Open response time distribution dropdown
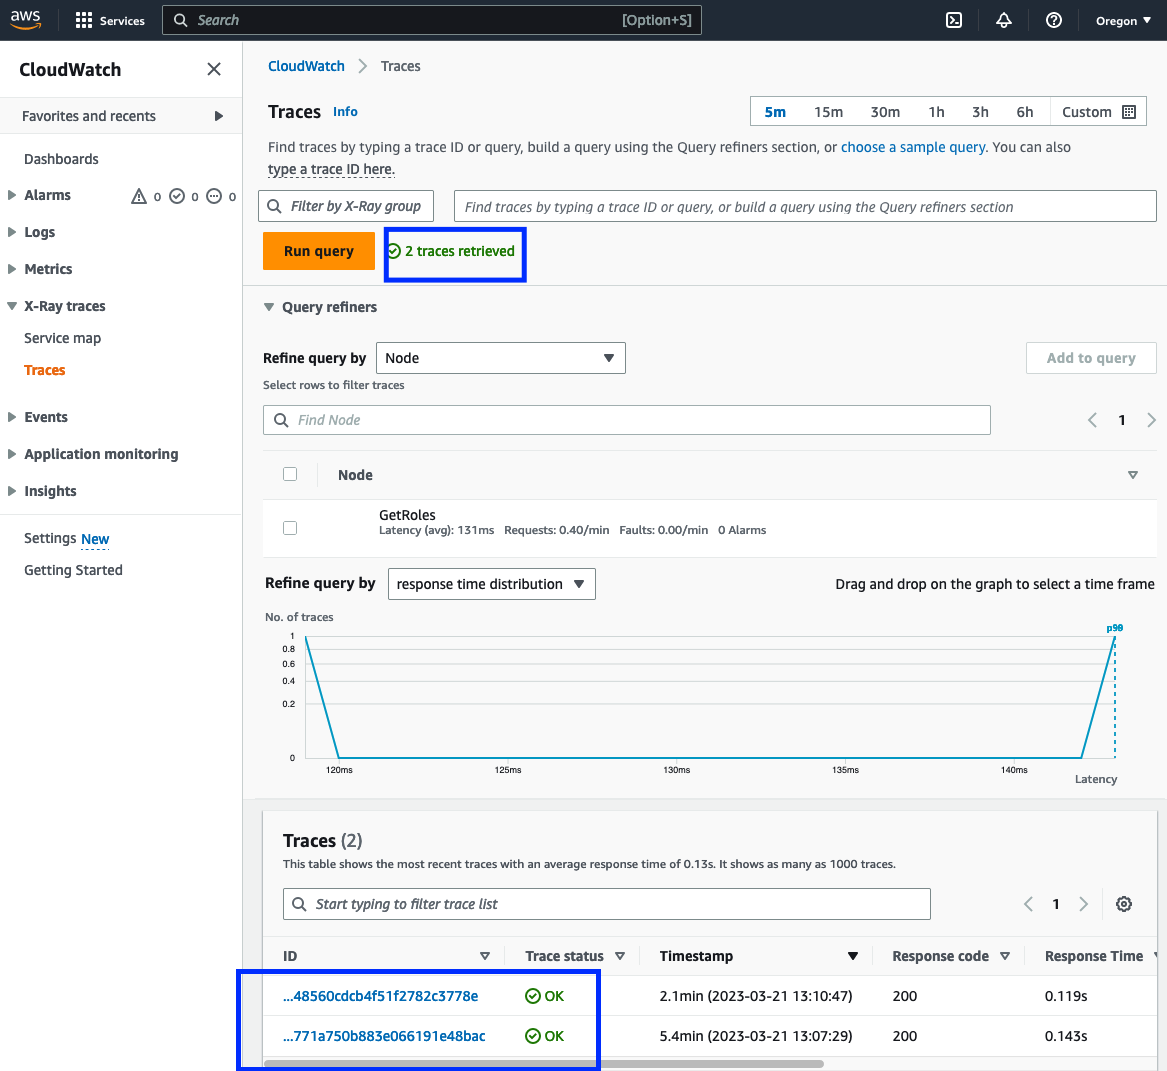 coord(492,584)
